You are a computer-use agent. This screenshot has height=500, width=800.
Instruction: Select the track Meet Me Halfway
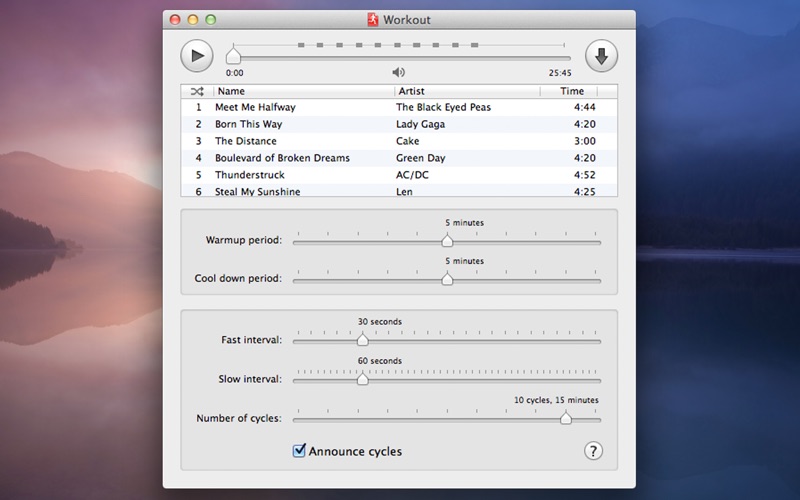[x=399, y=107]
